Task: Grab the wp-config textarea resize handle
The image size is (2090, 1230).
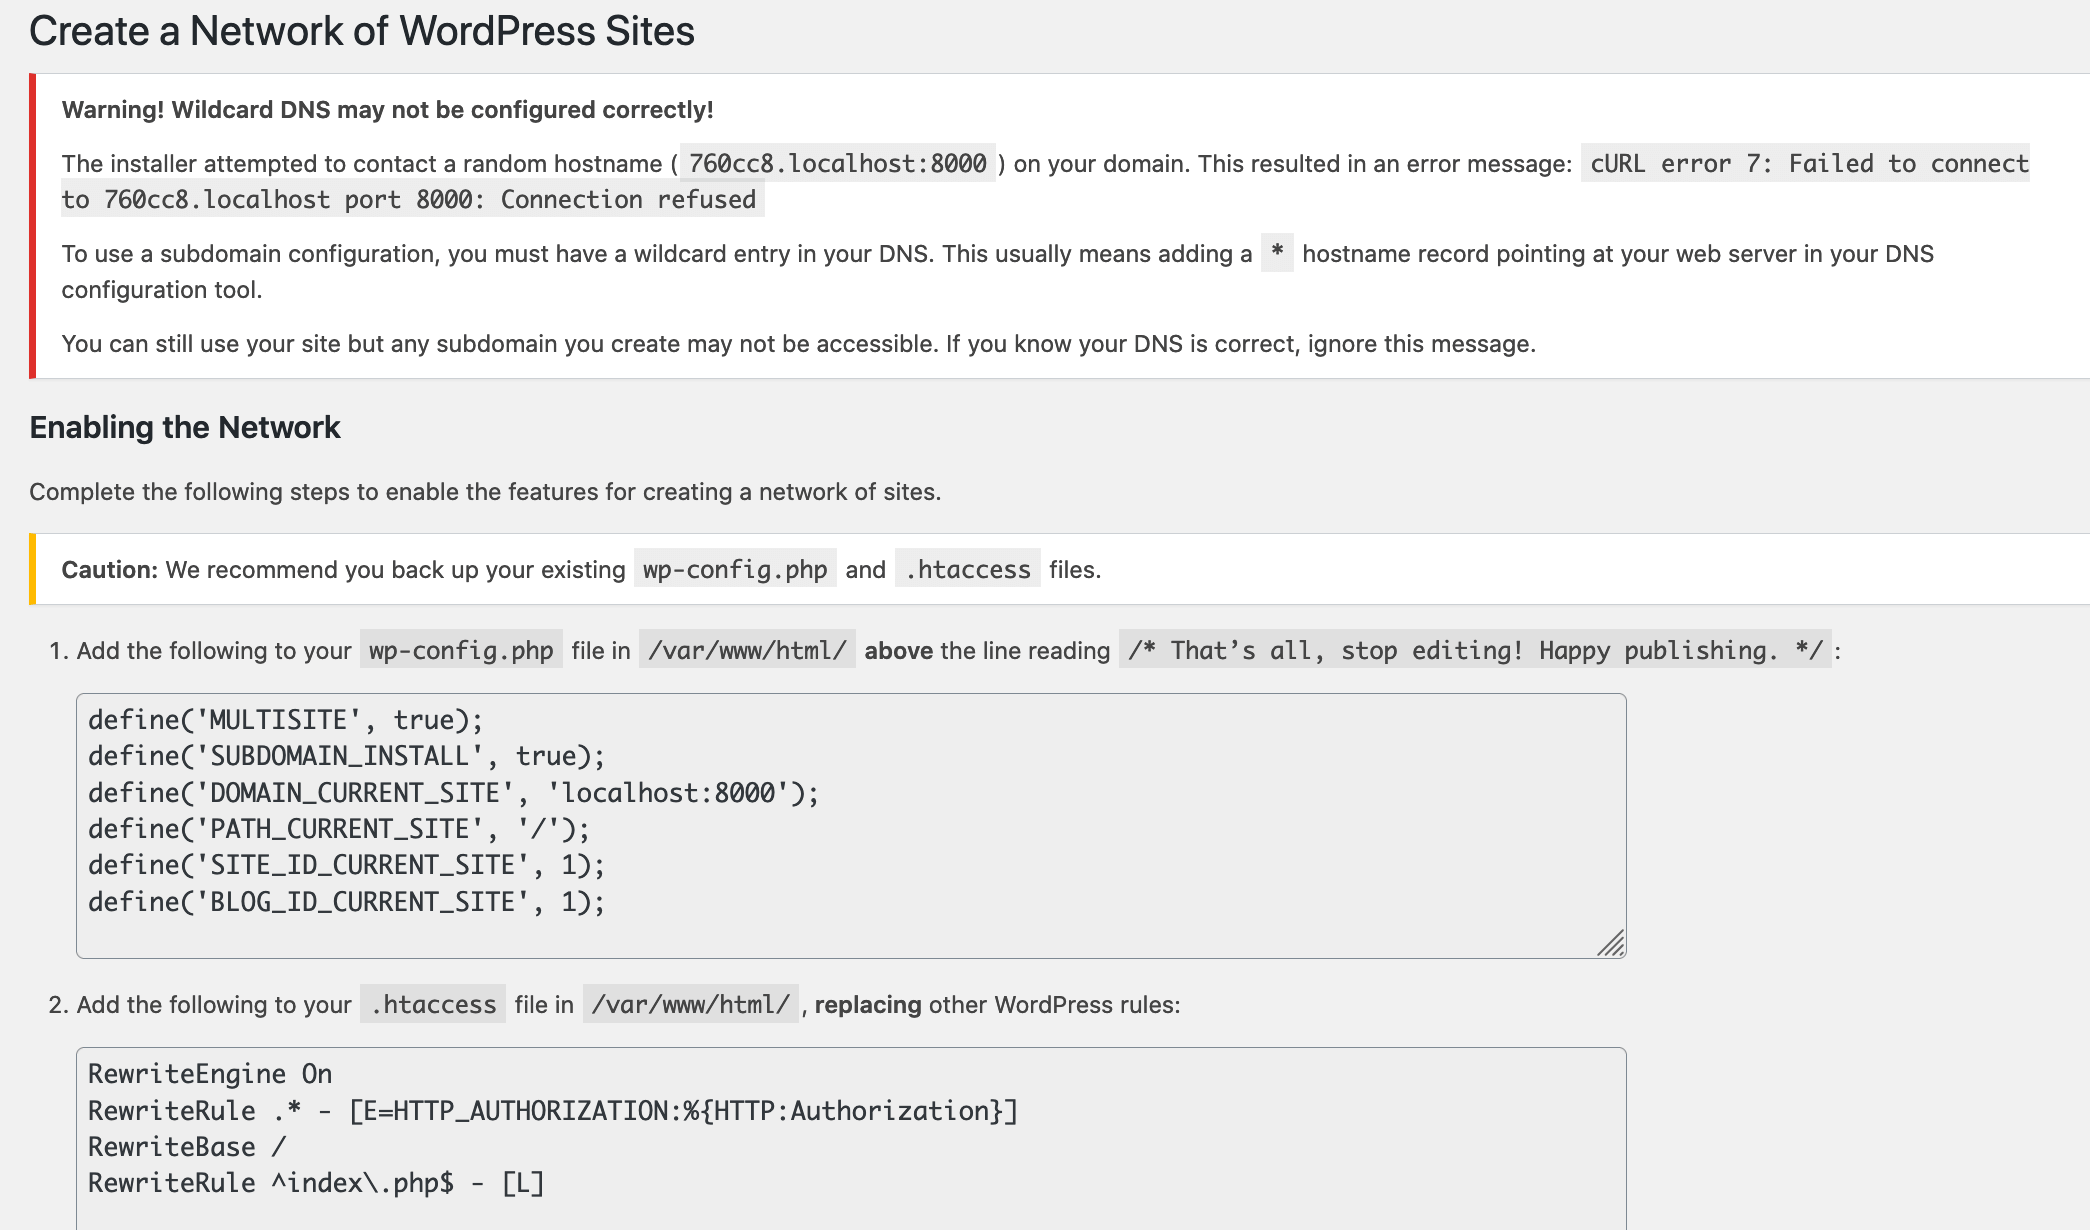Action: click(1611, 943)
